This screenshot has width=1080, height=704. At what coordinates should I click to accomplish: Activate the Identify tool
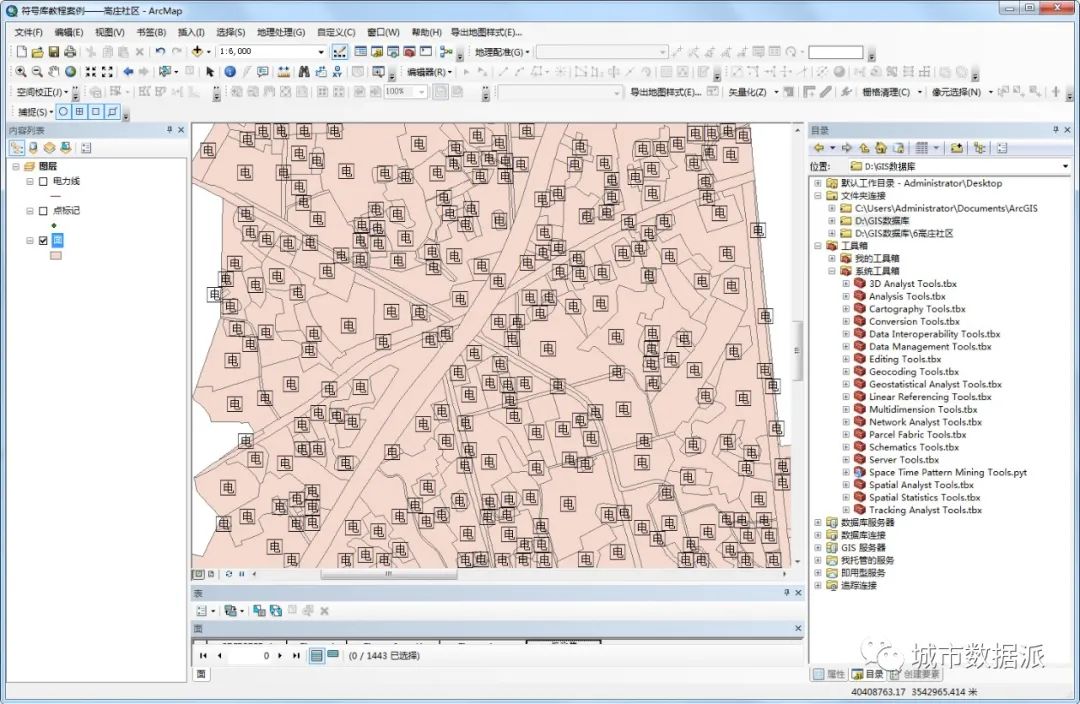(230, 72)
